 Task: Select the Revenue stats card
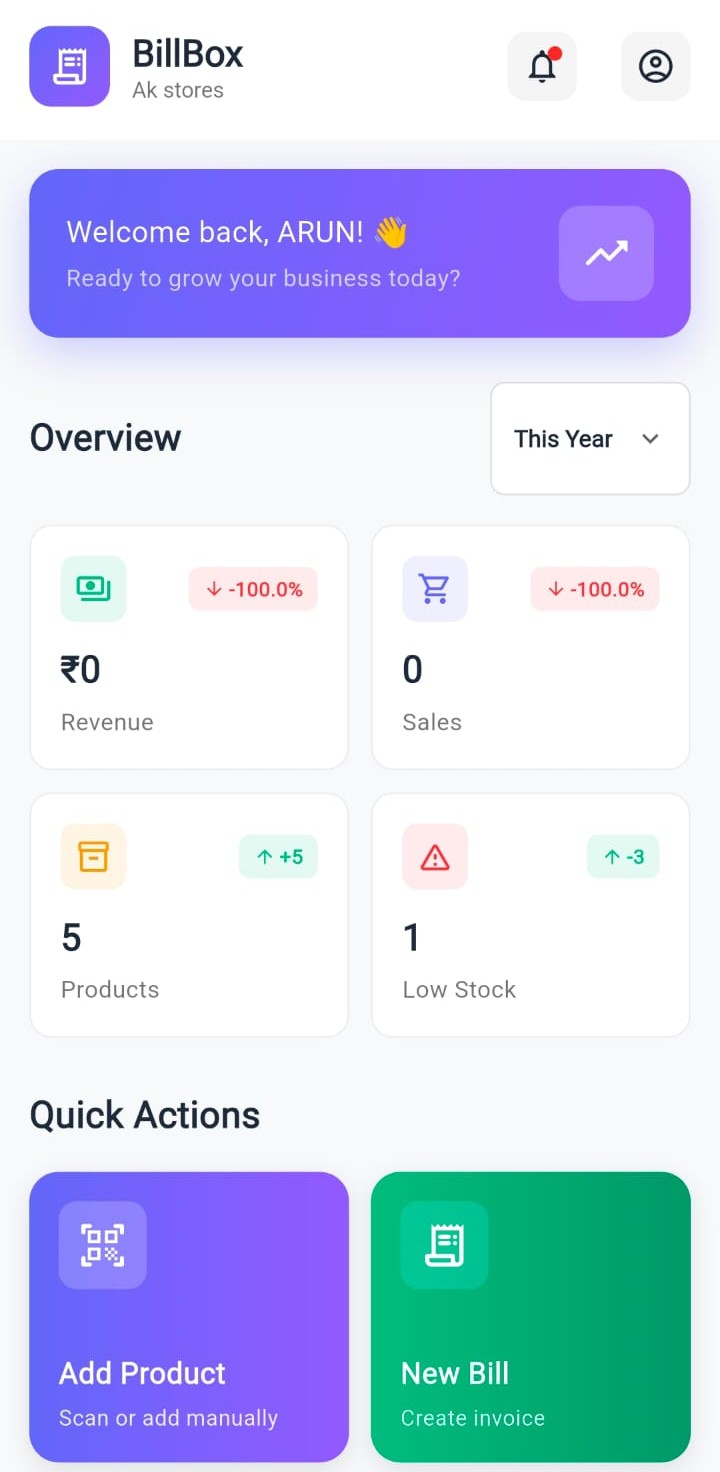point(189,647)
